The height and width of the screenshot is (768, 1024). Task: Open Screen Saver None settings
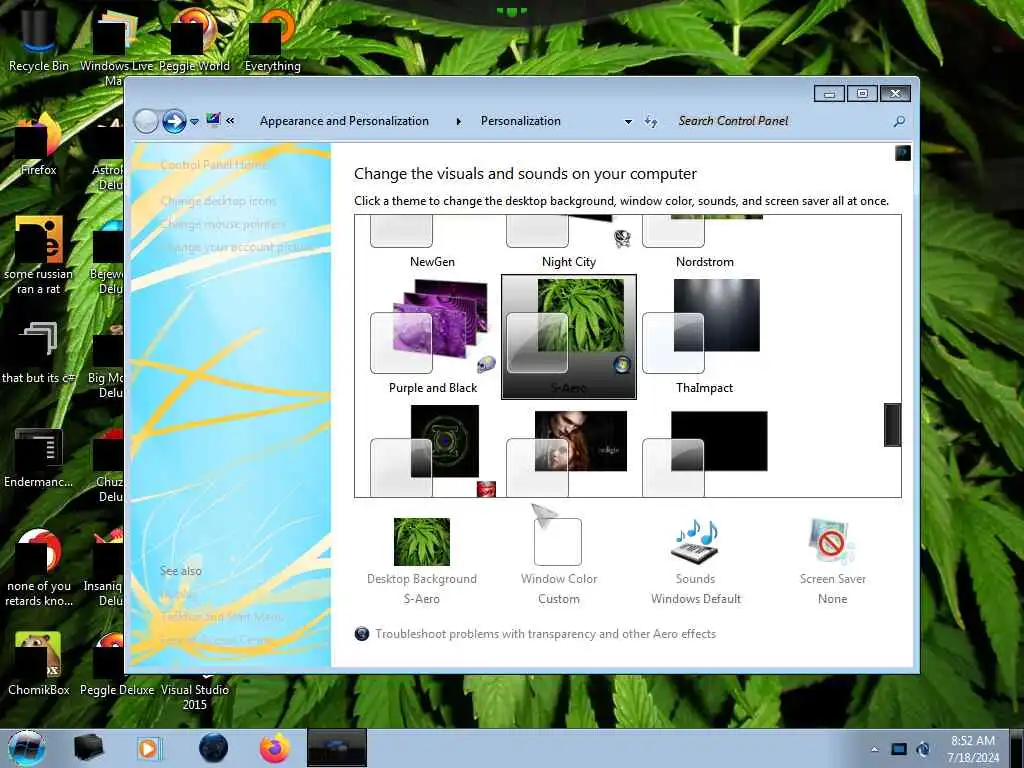click(833, 562)
